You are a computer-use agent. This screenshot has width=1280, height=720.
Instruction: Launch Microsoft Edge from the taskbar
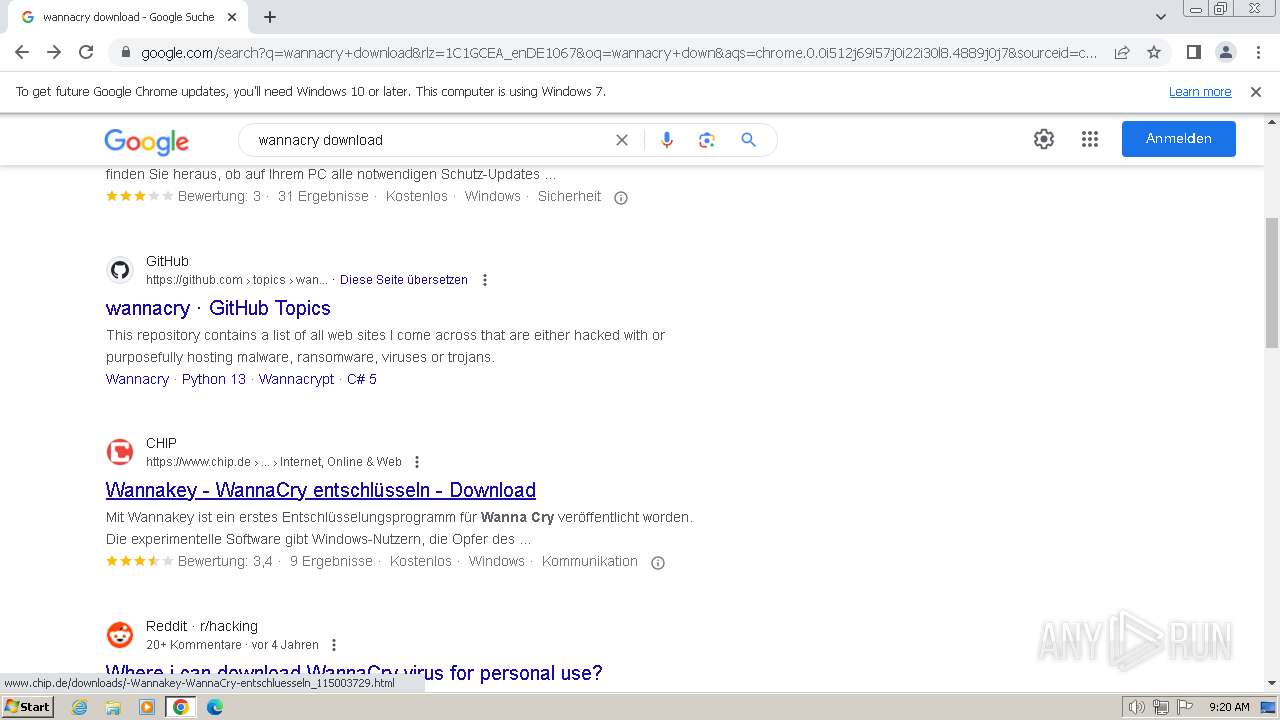click(x=215, y=707)
